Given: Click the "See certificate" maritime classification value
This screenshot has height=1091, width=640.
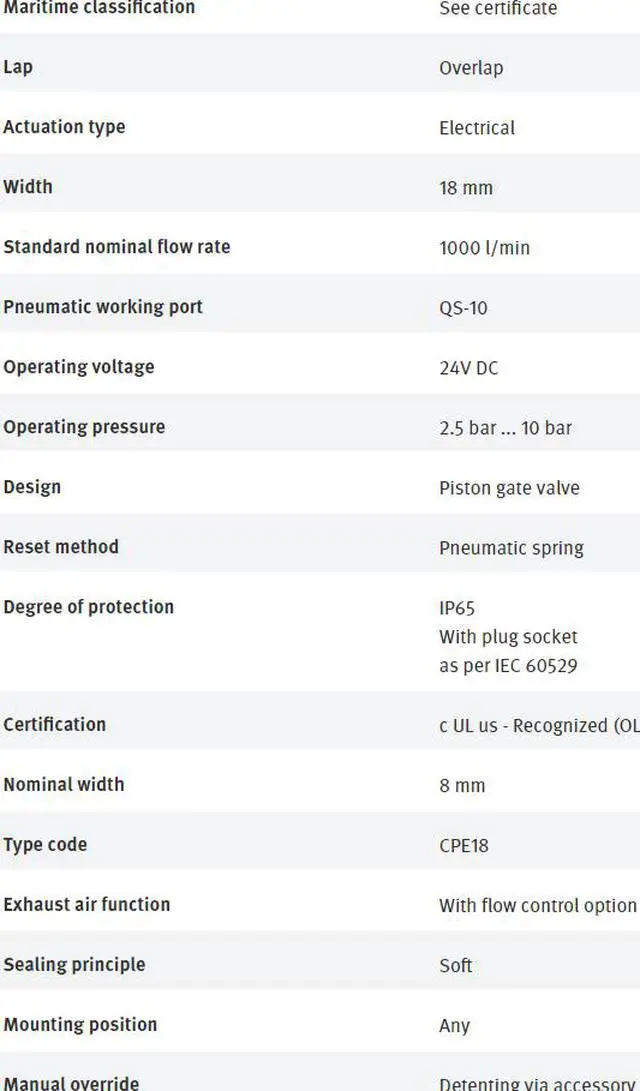Looking at the screenshot, I should click(498, 9).
